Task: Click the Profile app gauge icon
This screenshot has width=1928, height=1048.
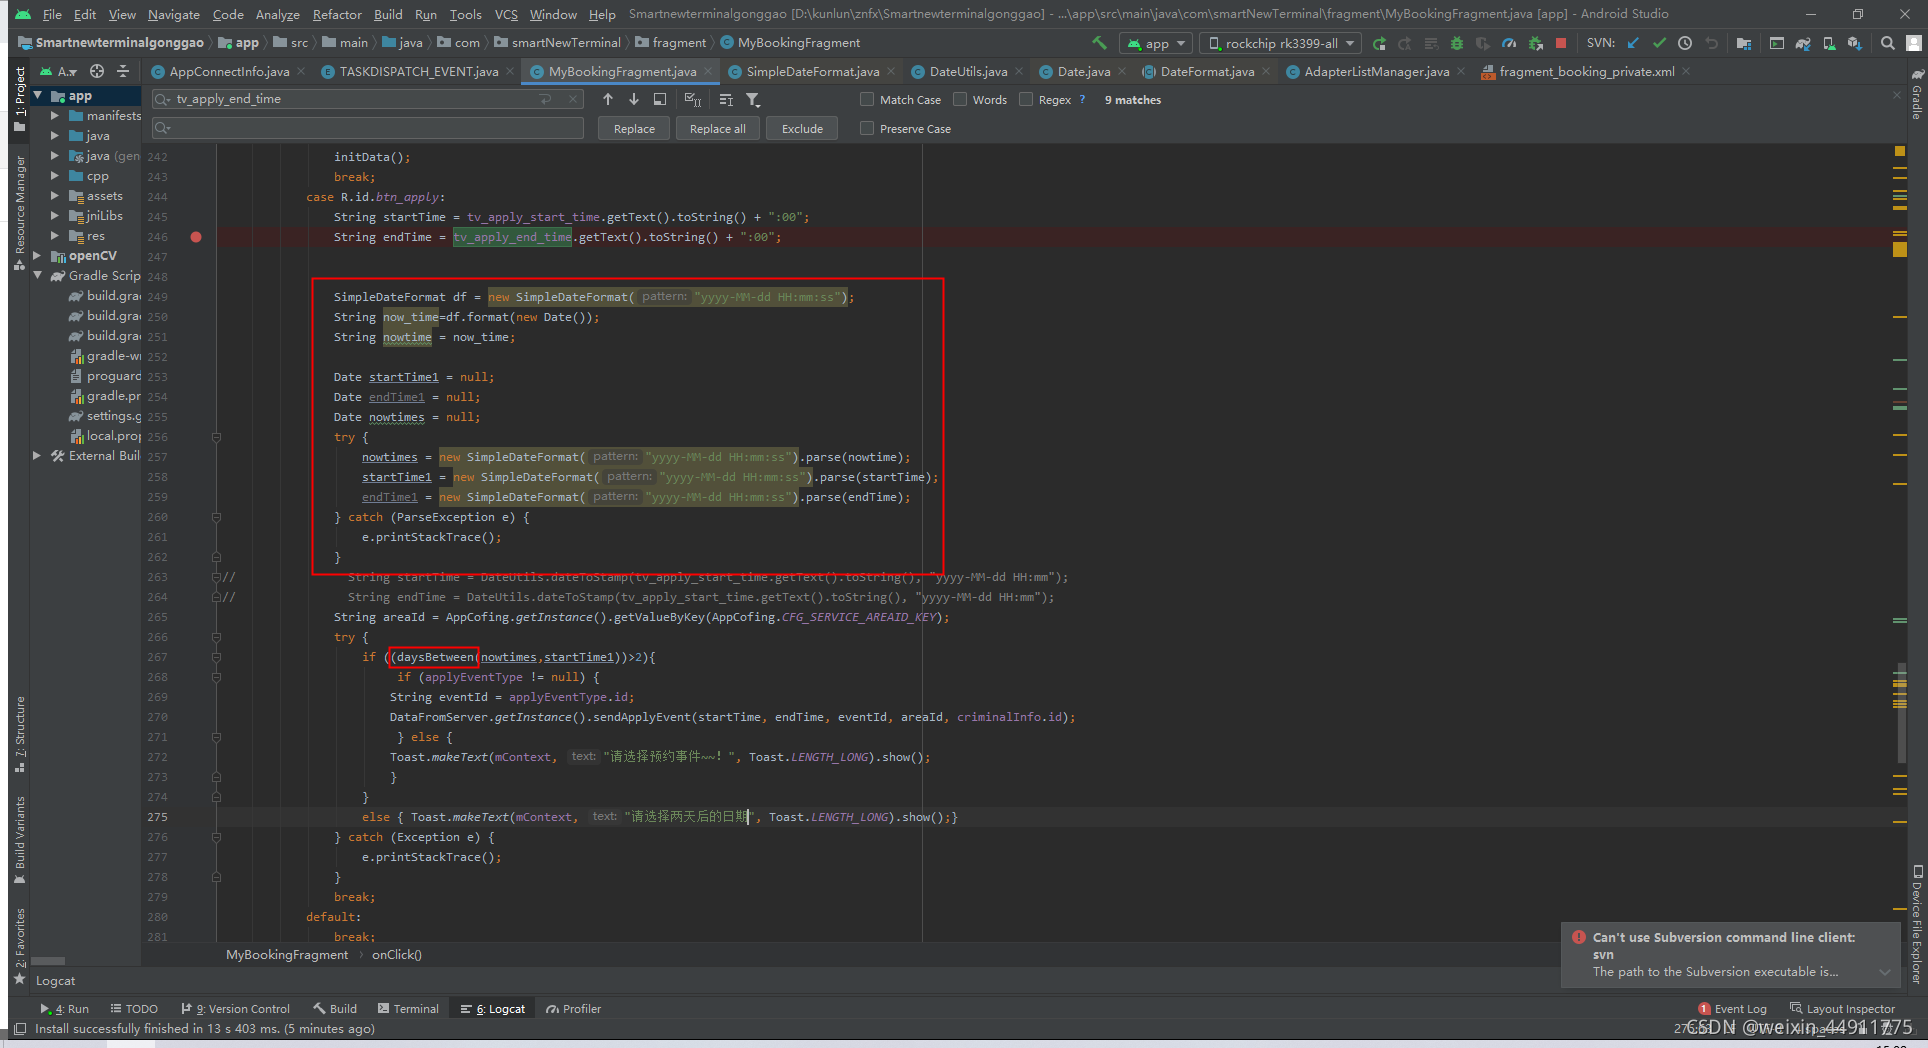Action: tap(1509, 43)
